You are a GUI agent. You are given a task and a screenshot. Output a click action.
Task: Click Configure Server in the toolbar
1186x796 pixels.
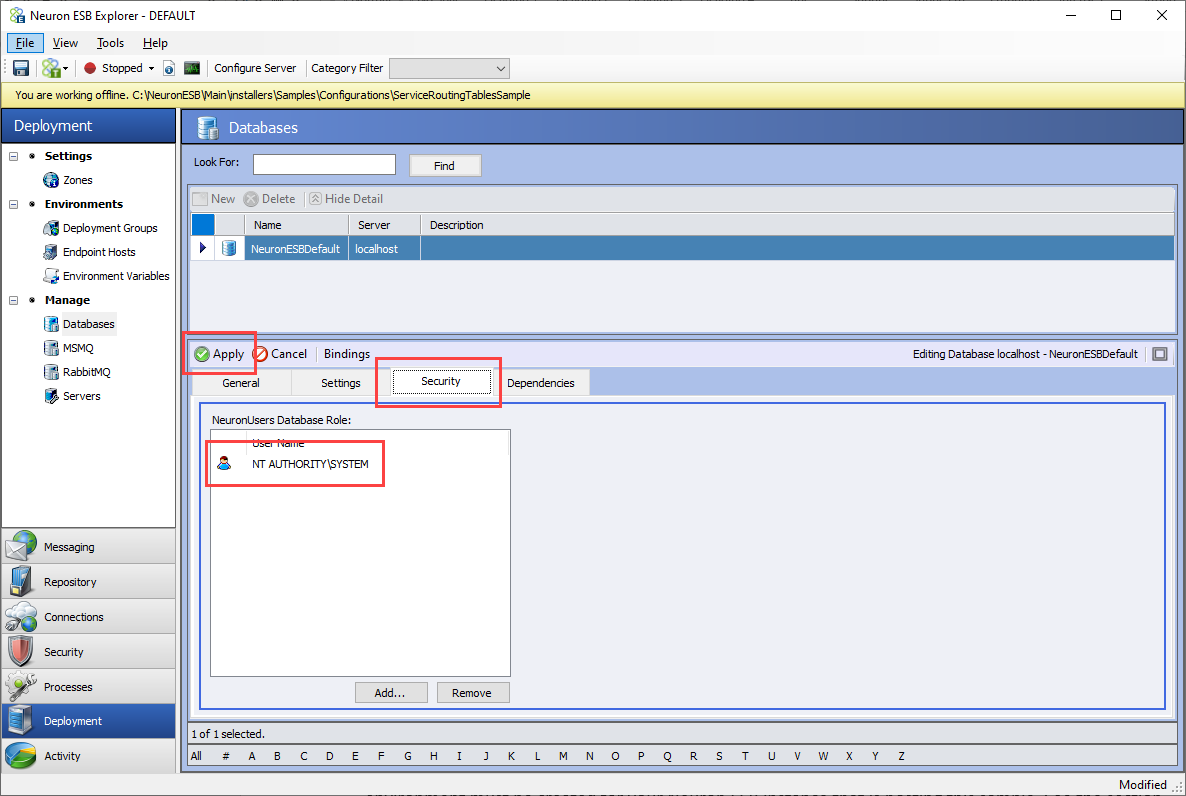pos(255,68)
